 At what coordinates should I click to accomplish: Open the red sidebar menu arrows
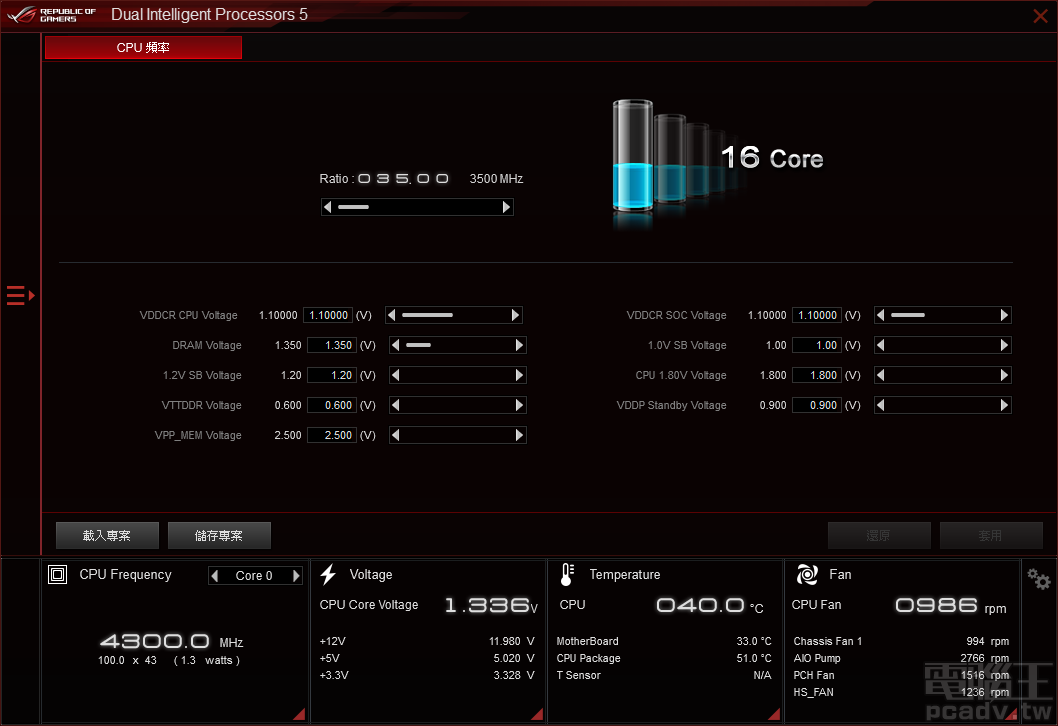pyautogui.click(x=18, y=295)
